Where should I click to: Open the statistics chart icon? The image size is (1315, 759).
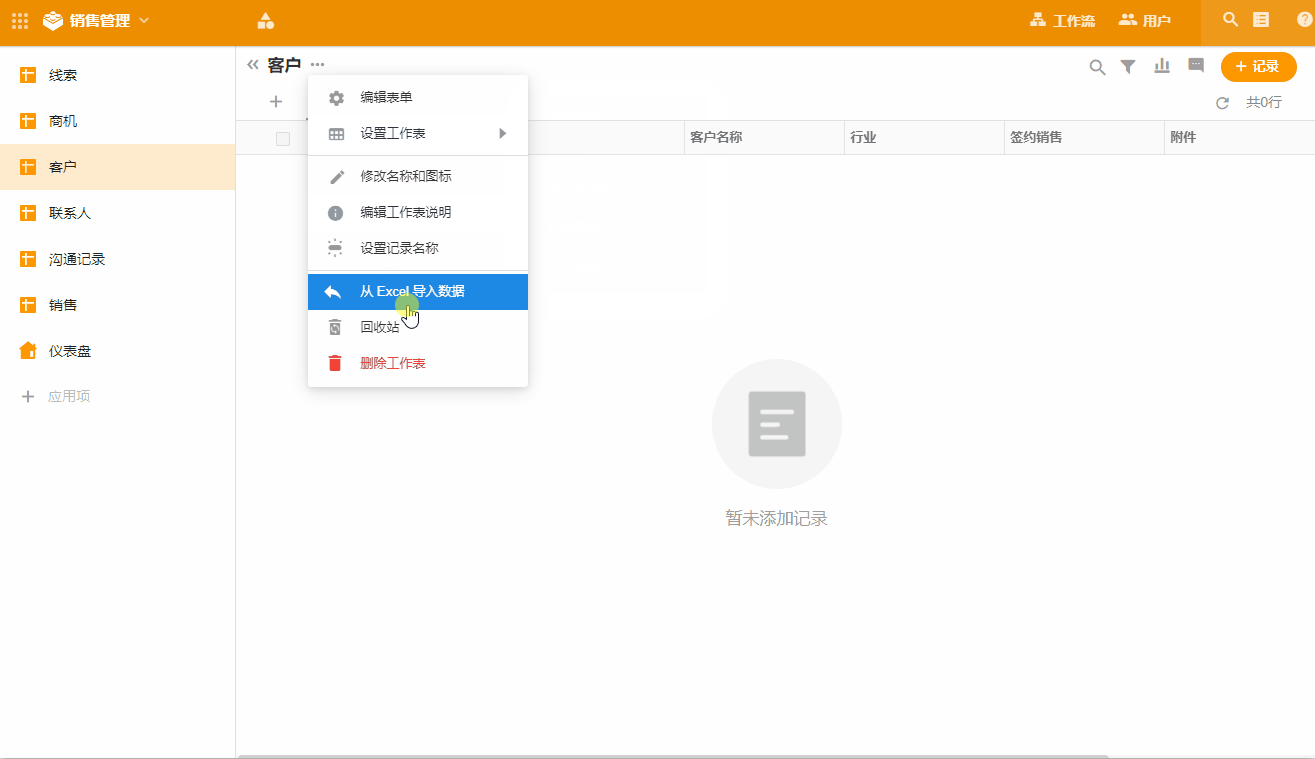point(1162,66)
